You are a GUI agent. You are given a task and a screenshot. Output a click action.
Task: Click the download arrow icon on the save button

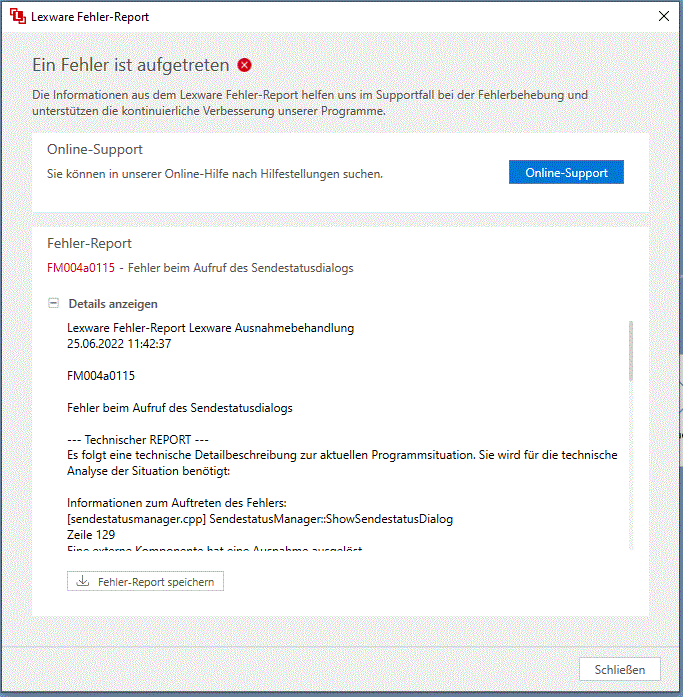(x=83, y=582)
